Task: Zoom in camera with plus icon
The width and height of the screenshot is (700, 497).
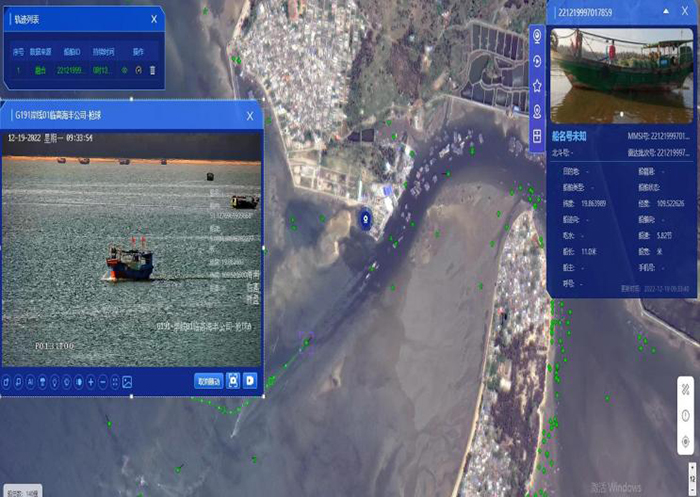Action: [91, 381]
